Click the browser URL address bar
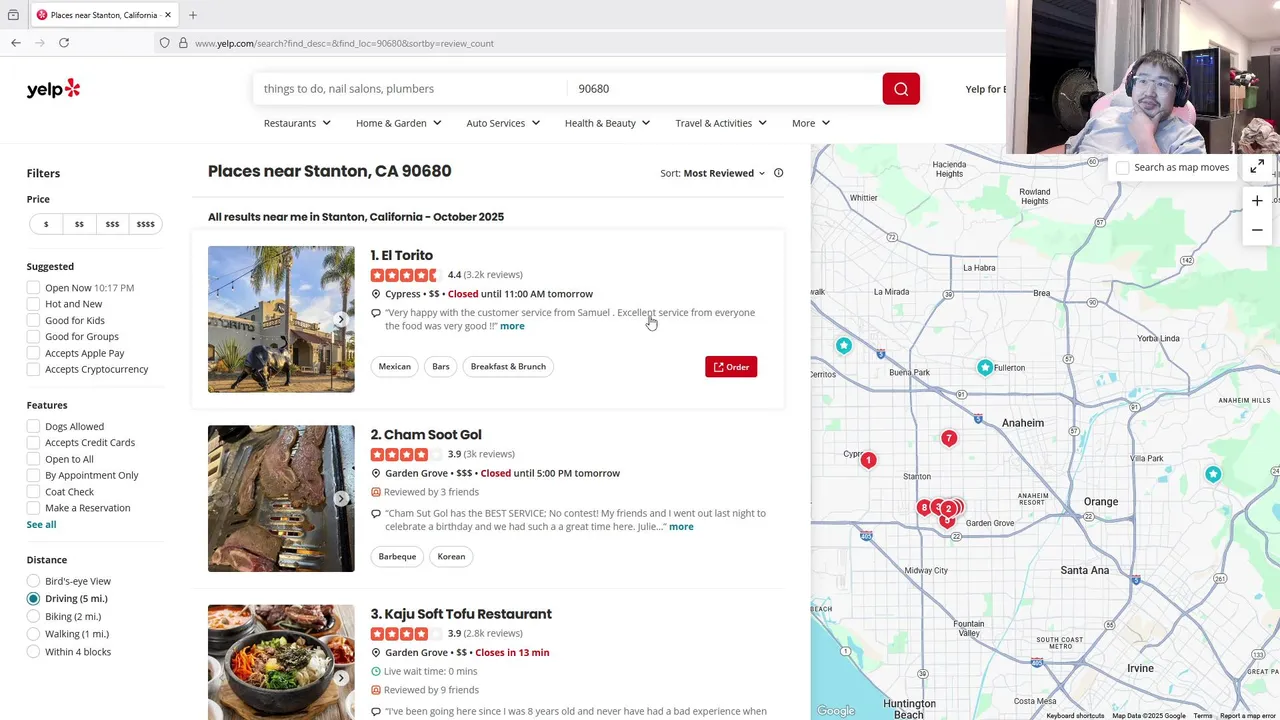This screenshot has height=720, width=1280. [x=580, y=43]
